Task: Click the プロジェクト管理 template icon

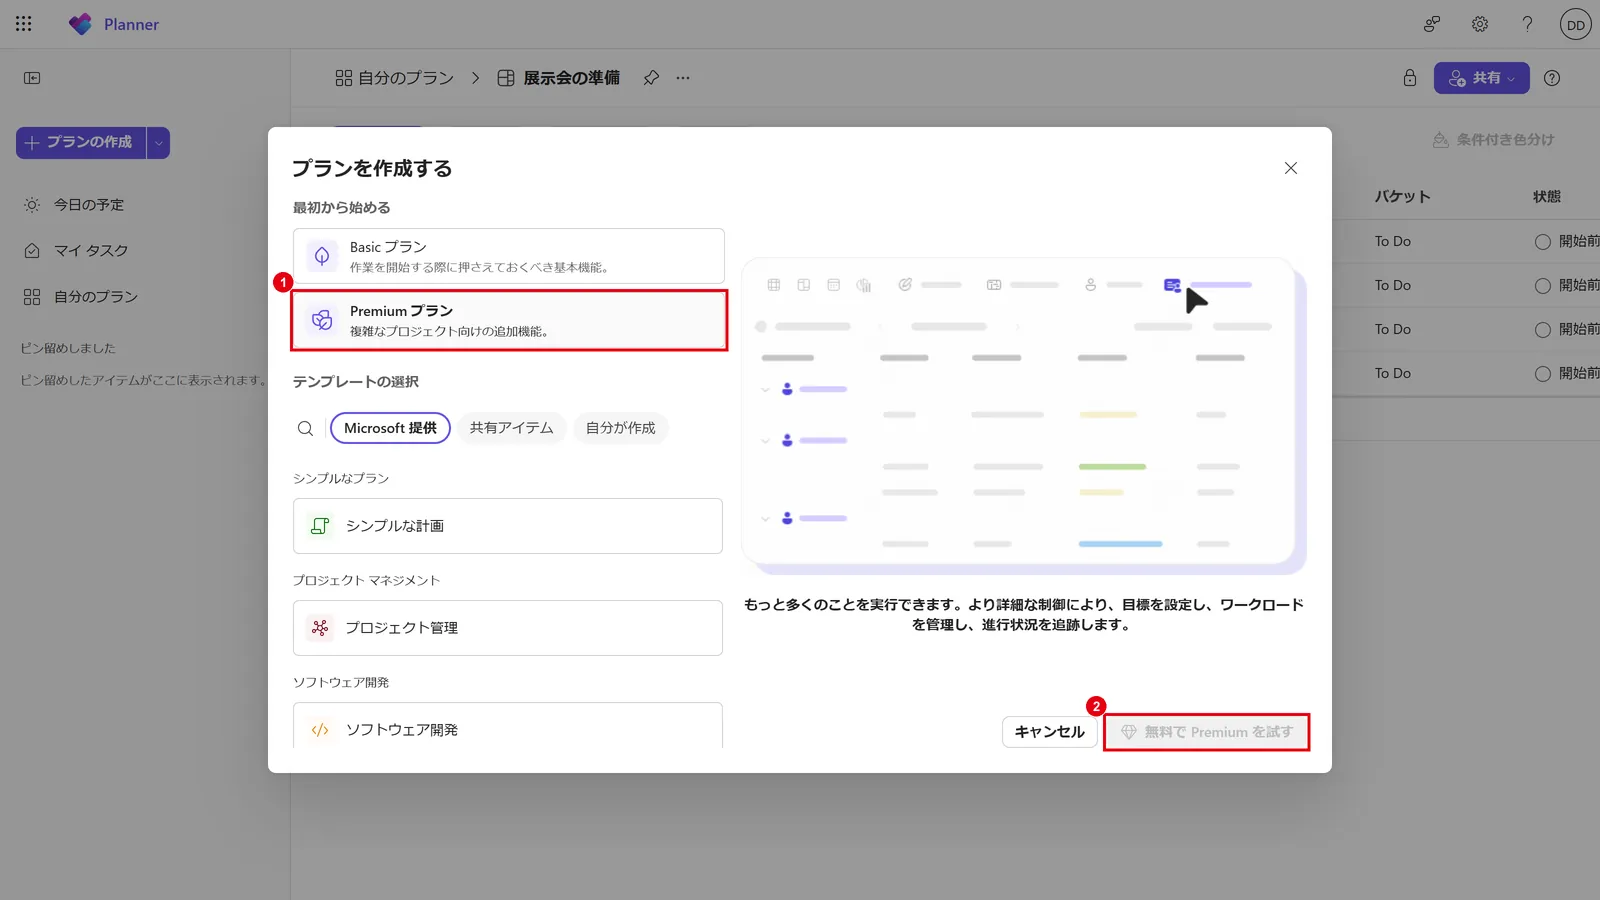Action: 320,628
